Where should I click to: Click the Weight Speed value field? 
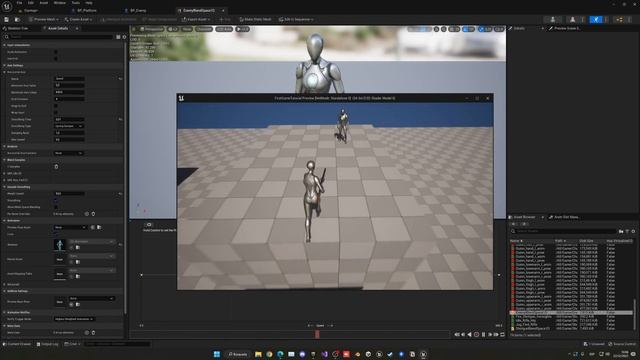click(x=69, y=193)
